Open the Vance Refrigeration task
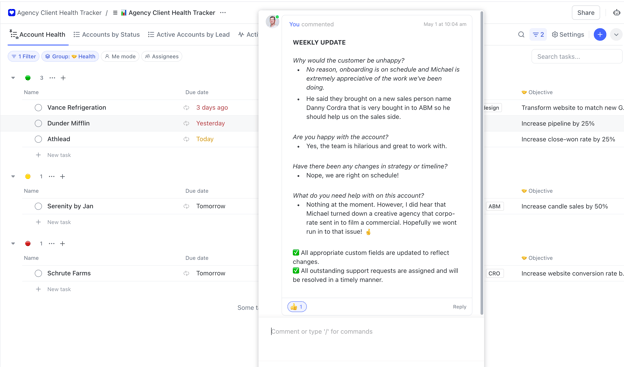Image resolution: width=624 pixels, height=367 pixels. 76,107
